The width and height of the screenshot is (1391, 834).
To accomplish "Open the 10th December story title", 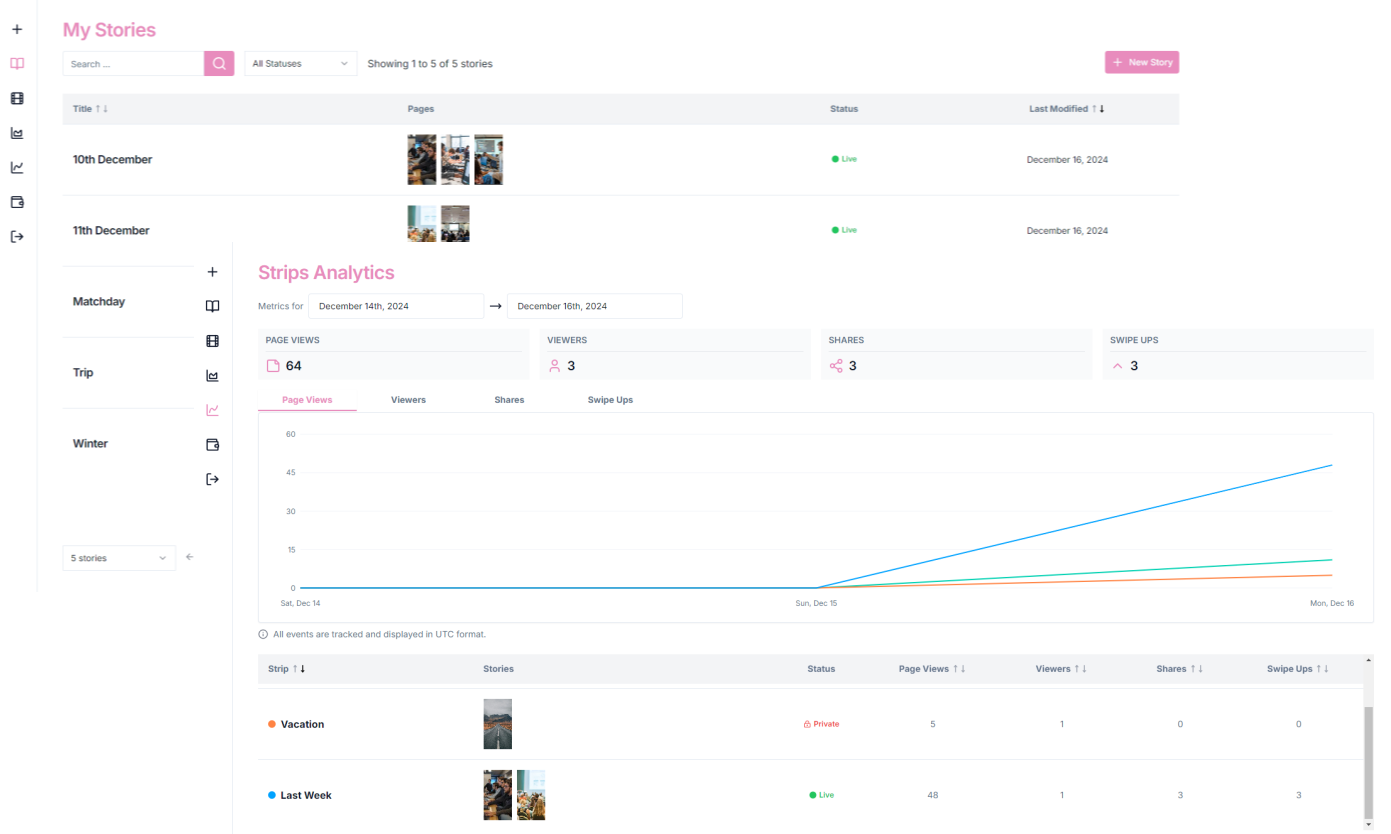I will pyautogui.click(x=113, y=160).
